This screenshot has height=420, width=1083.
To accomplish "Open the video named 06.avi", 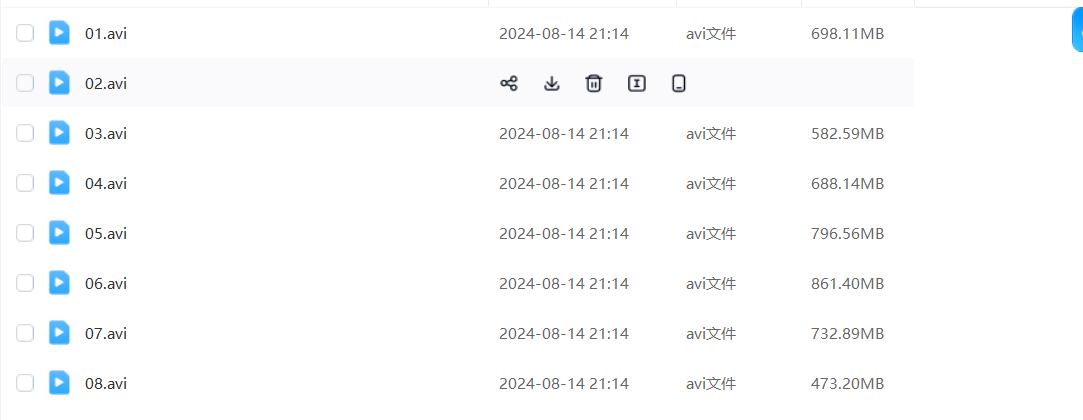I will 106,283.
